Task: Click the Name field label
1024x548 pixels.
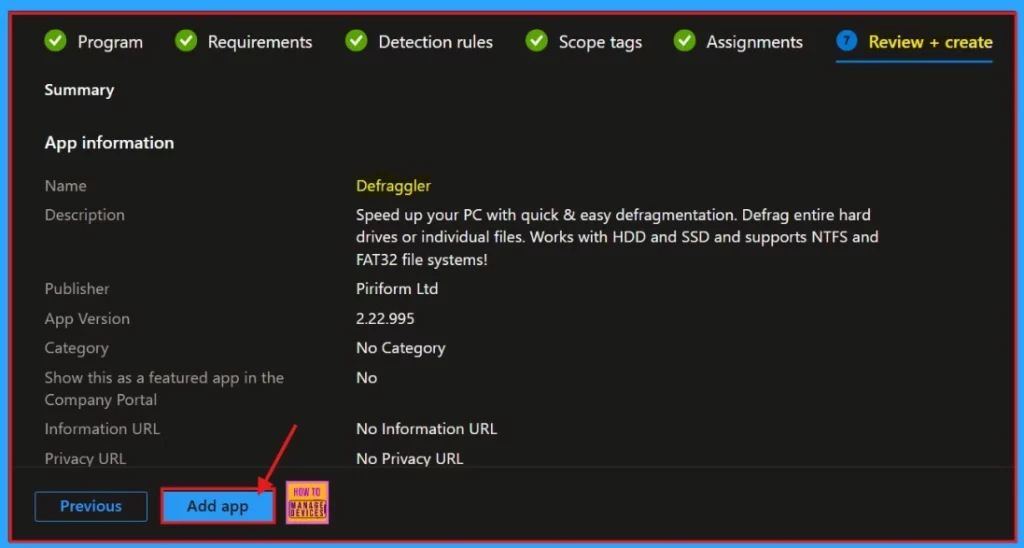Action: (x=65, y=186)
